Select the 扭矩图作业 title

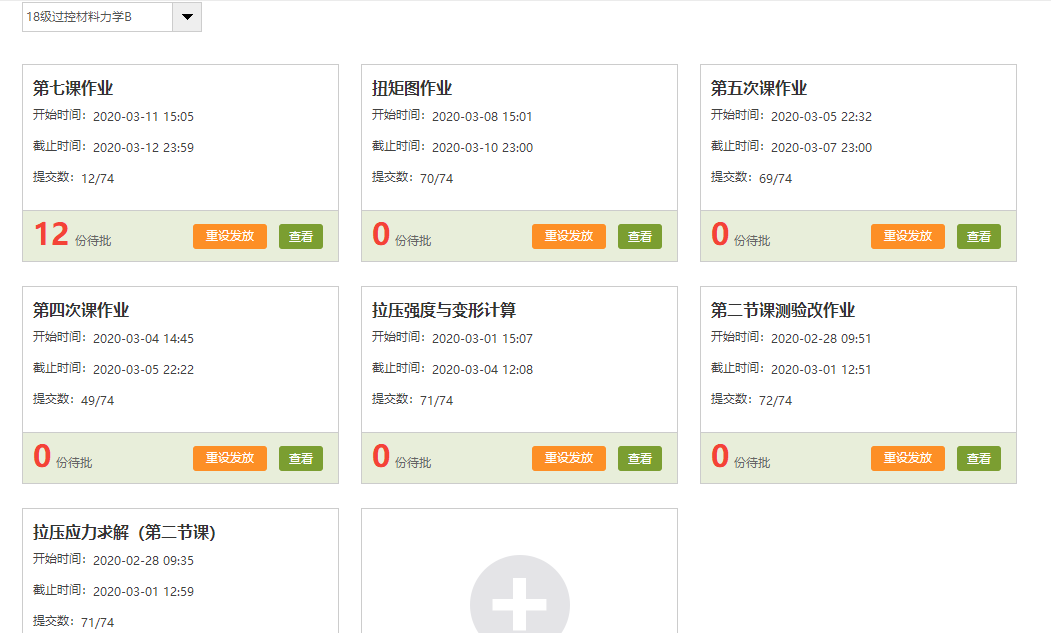coord(412,88)
